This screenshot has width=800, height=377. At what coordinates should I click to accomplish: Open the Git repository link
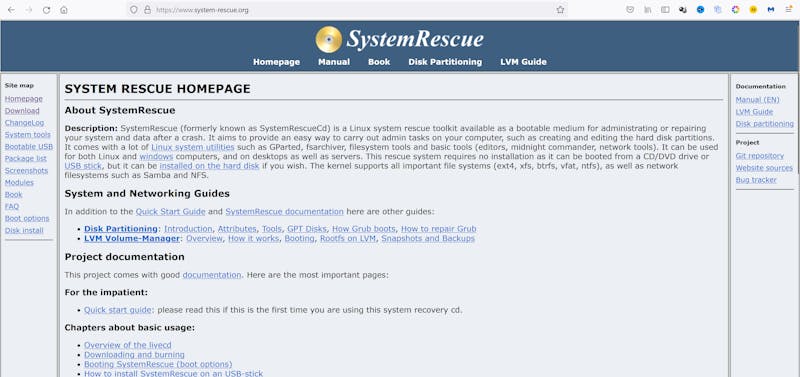[x=760, y=156]
